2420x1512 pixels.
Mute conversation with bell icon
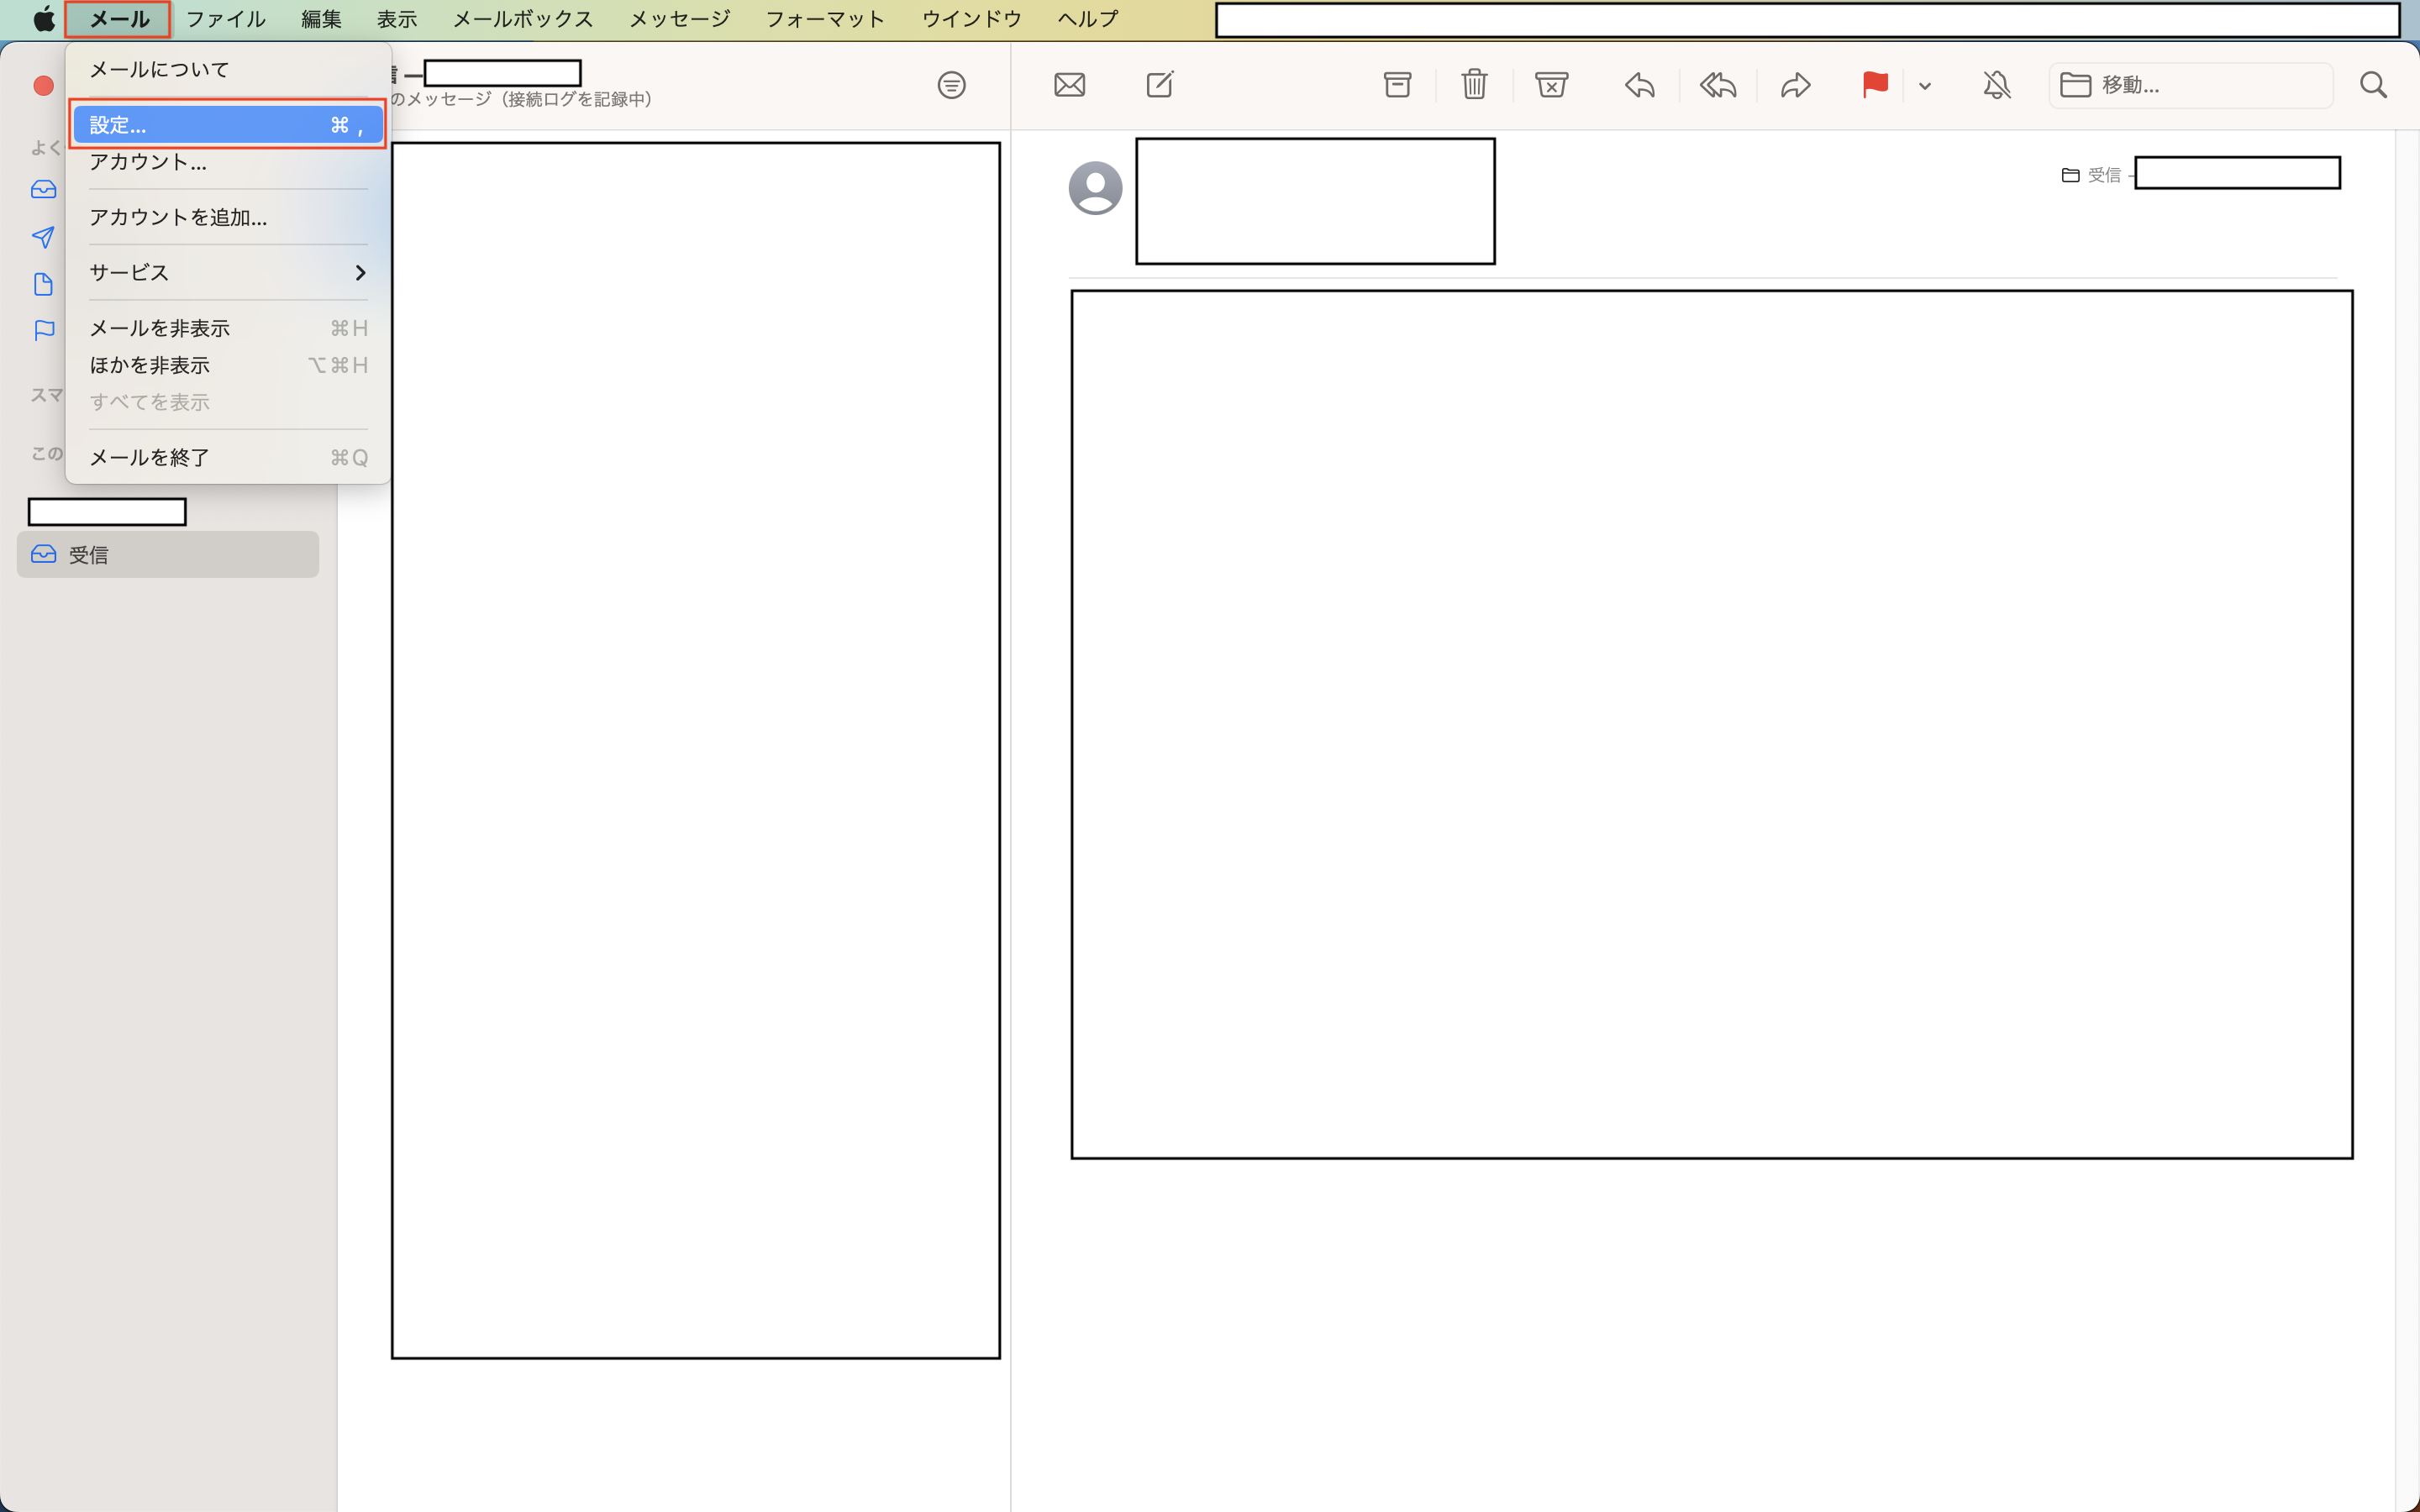(x=1996, y=85)
